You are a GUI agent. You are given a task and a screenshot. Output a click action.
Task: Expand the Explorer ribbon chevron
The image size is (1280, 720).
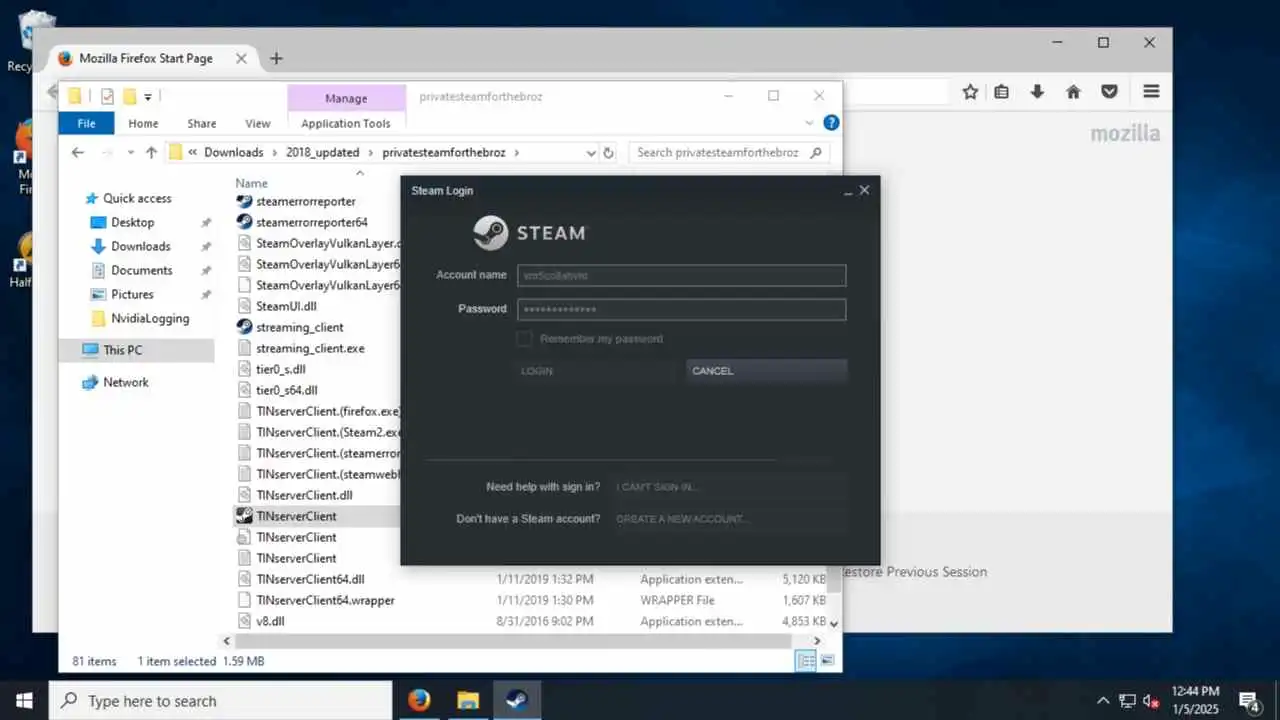click(x=810, y=123)
